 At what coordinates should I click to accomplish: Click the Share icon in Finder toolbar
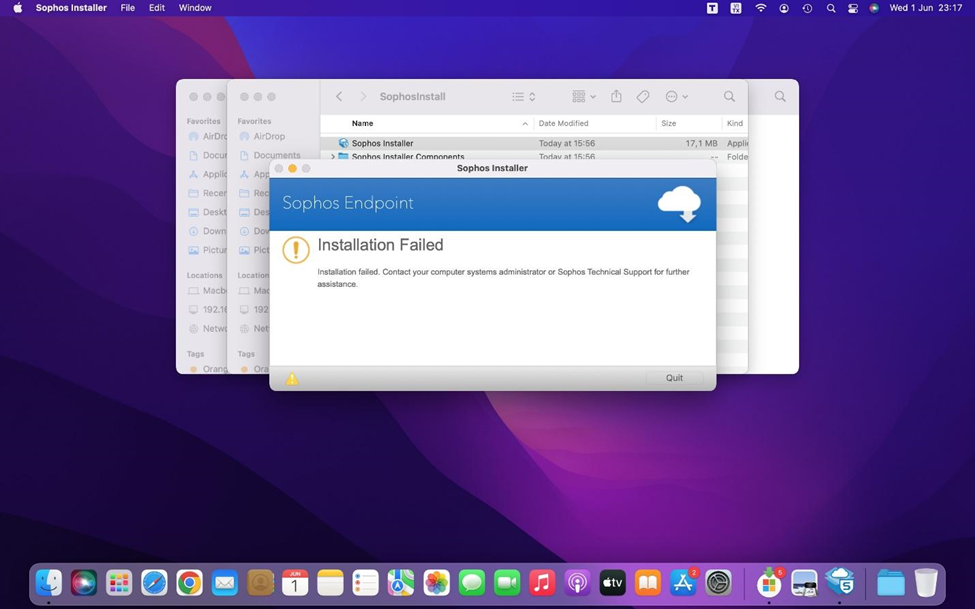(616, 96)
